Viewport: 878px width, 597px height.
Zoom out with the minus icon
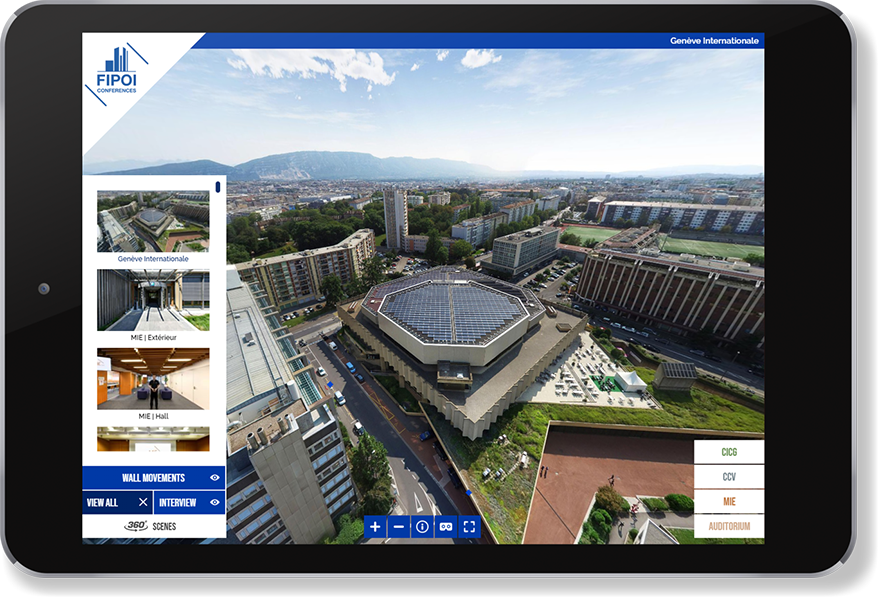399,526
